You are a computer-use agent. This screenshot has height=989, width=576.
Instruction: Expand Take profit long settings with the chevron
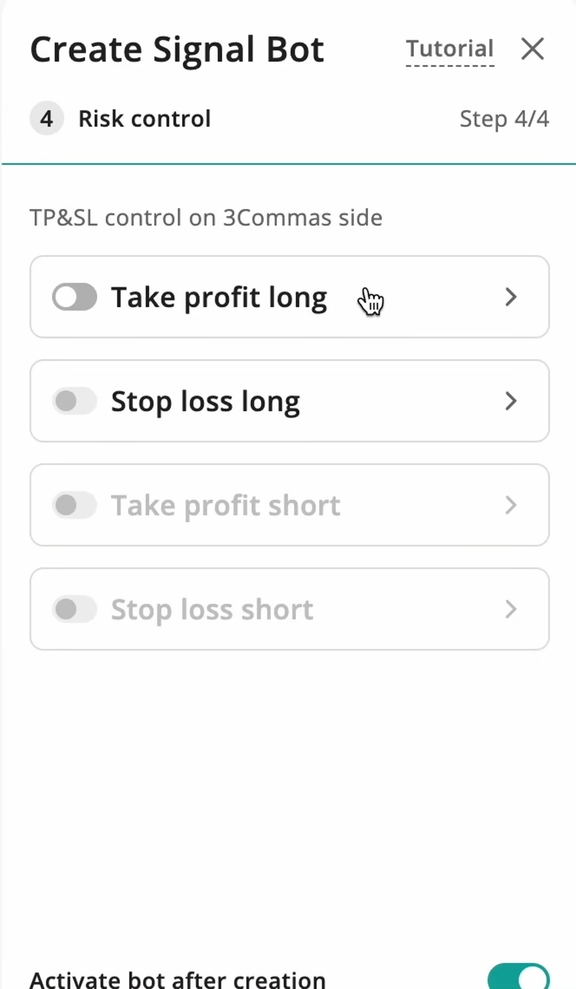pyautogui.click(x=510, y=297)
